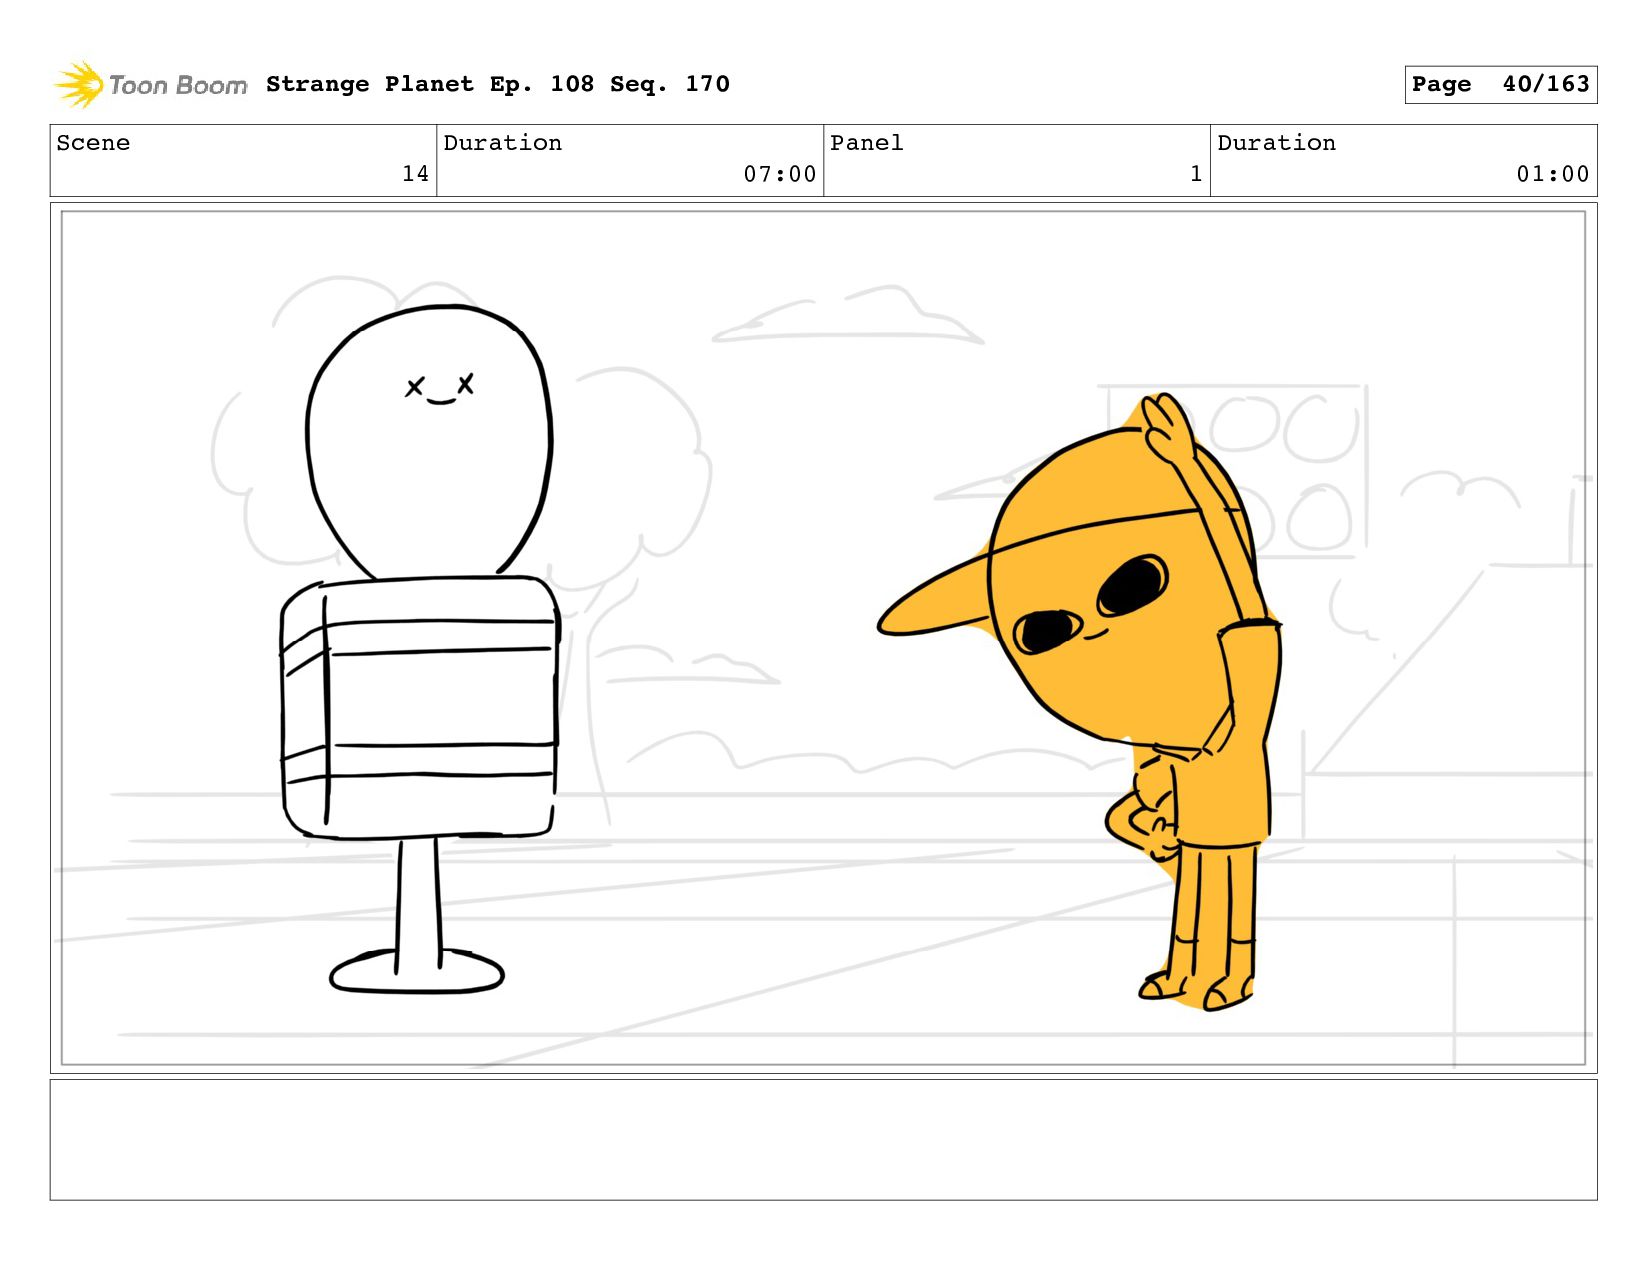The image size is (1650, 1275).
Task: Select the Duration label above "07:00"
Action: click(x=502, y=143)
